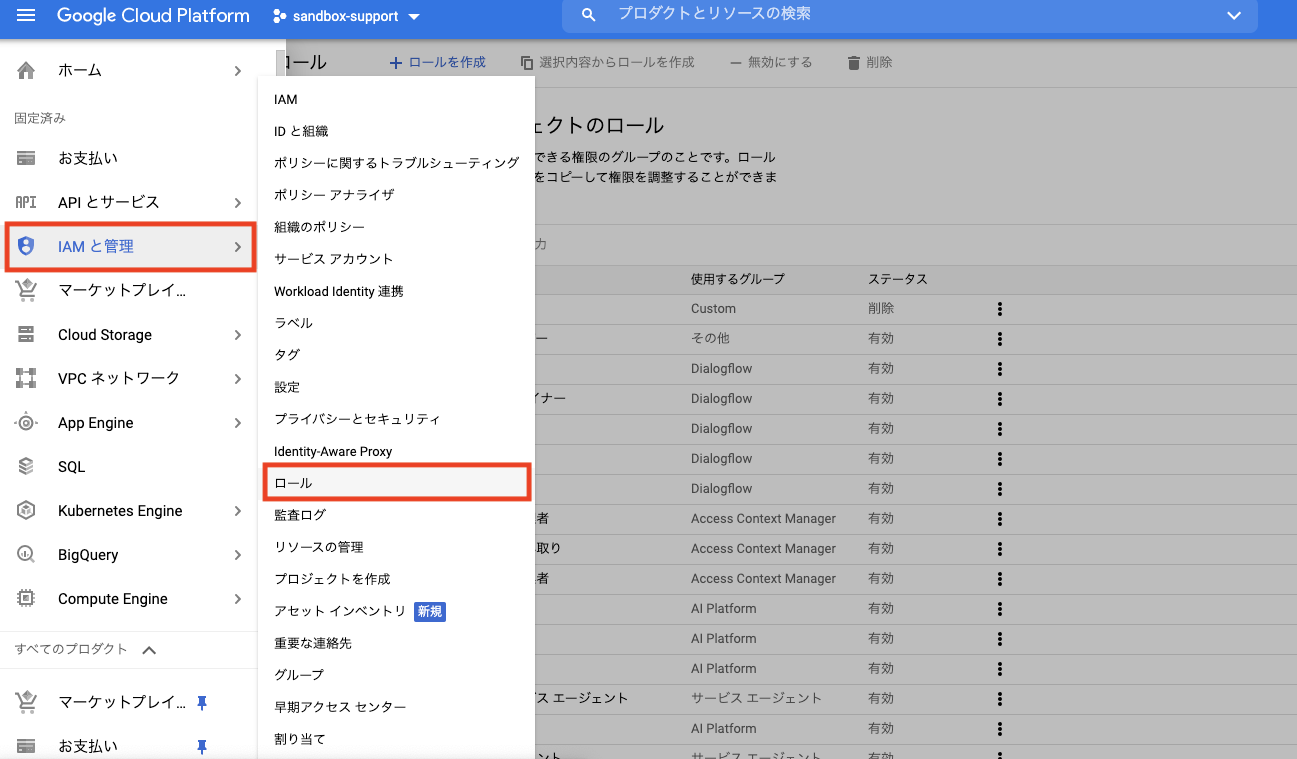Click the minus icon next to 無効にする
Image resolution: width=1297 pixels, height=759 pixels.
[x=736, y=62]
